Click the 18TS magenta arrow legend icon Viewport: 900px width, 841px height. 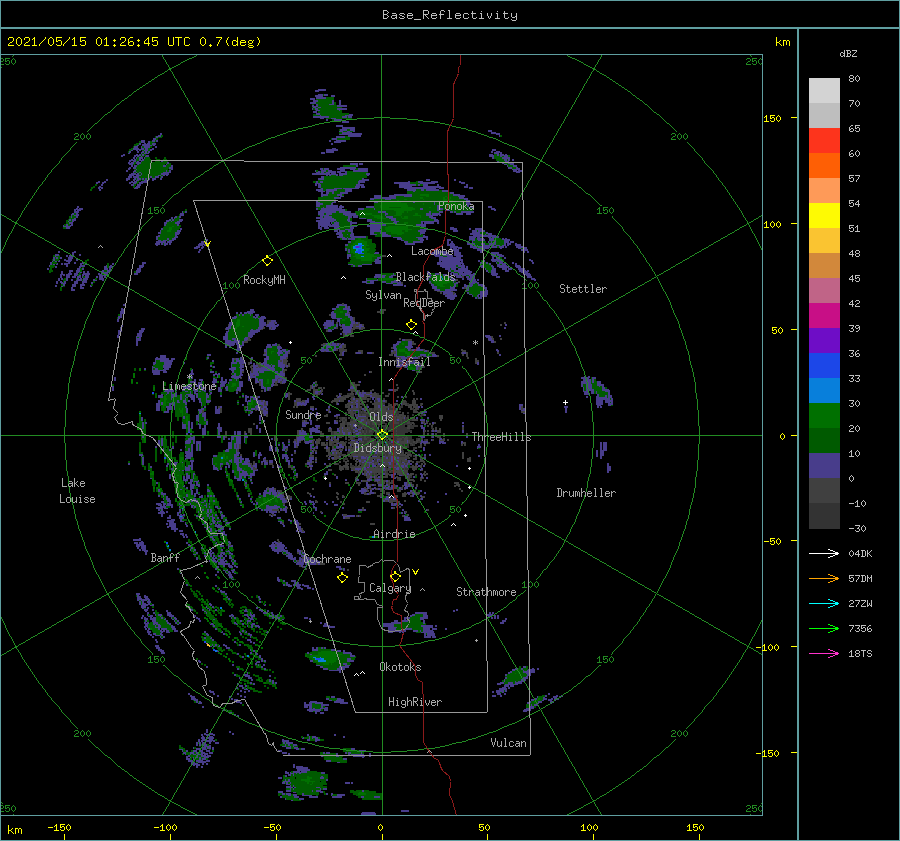[x=824, y=653]
